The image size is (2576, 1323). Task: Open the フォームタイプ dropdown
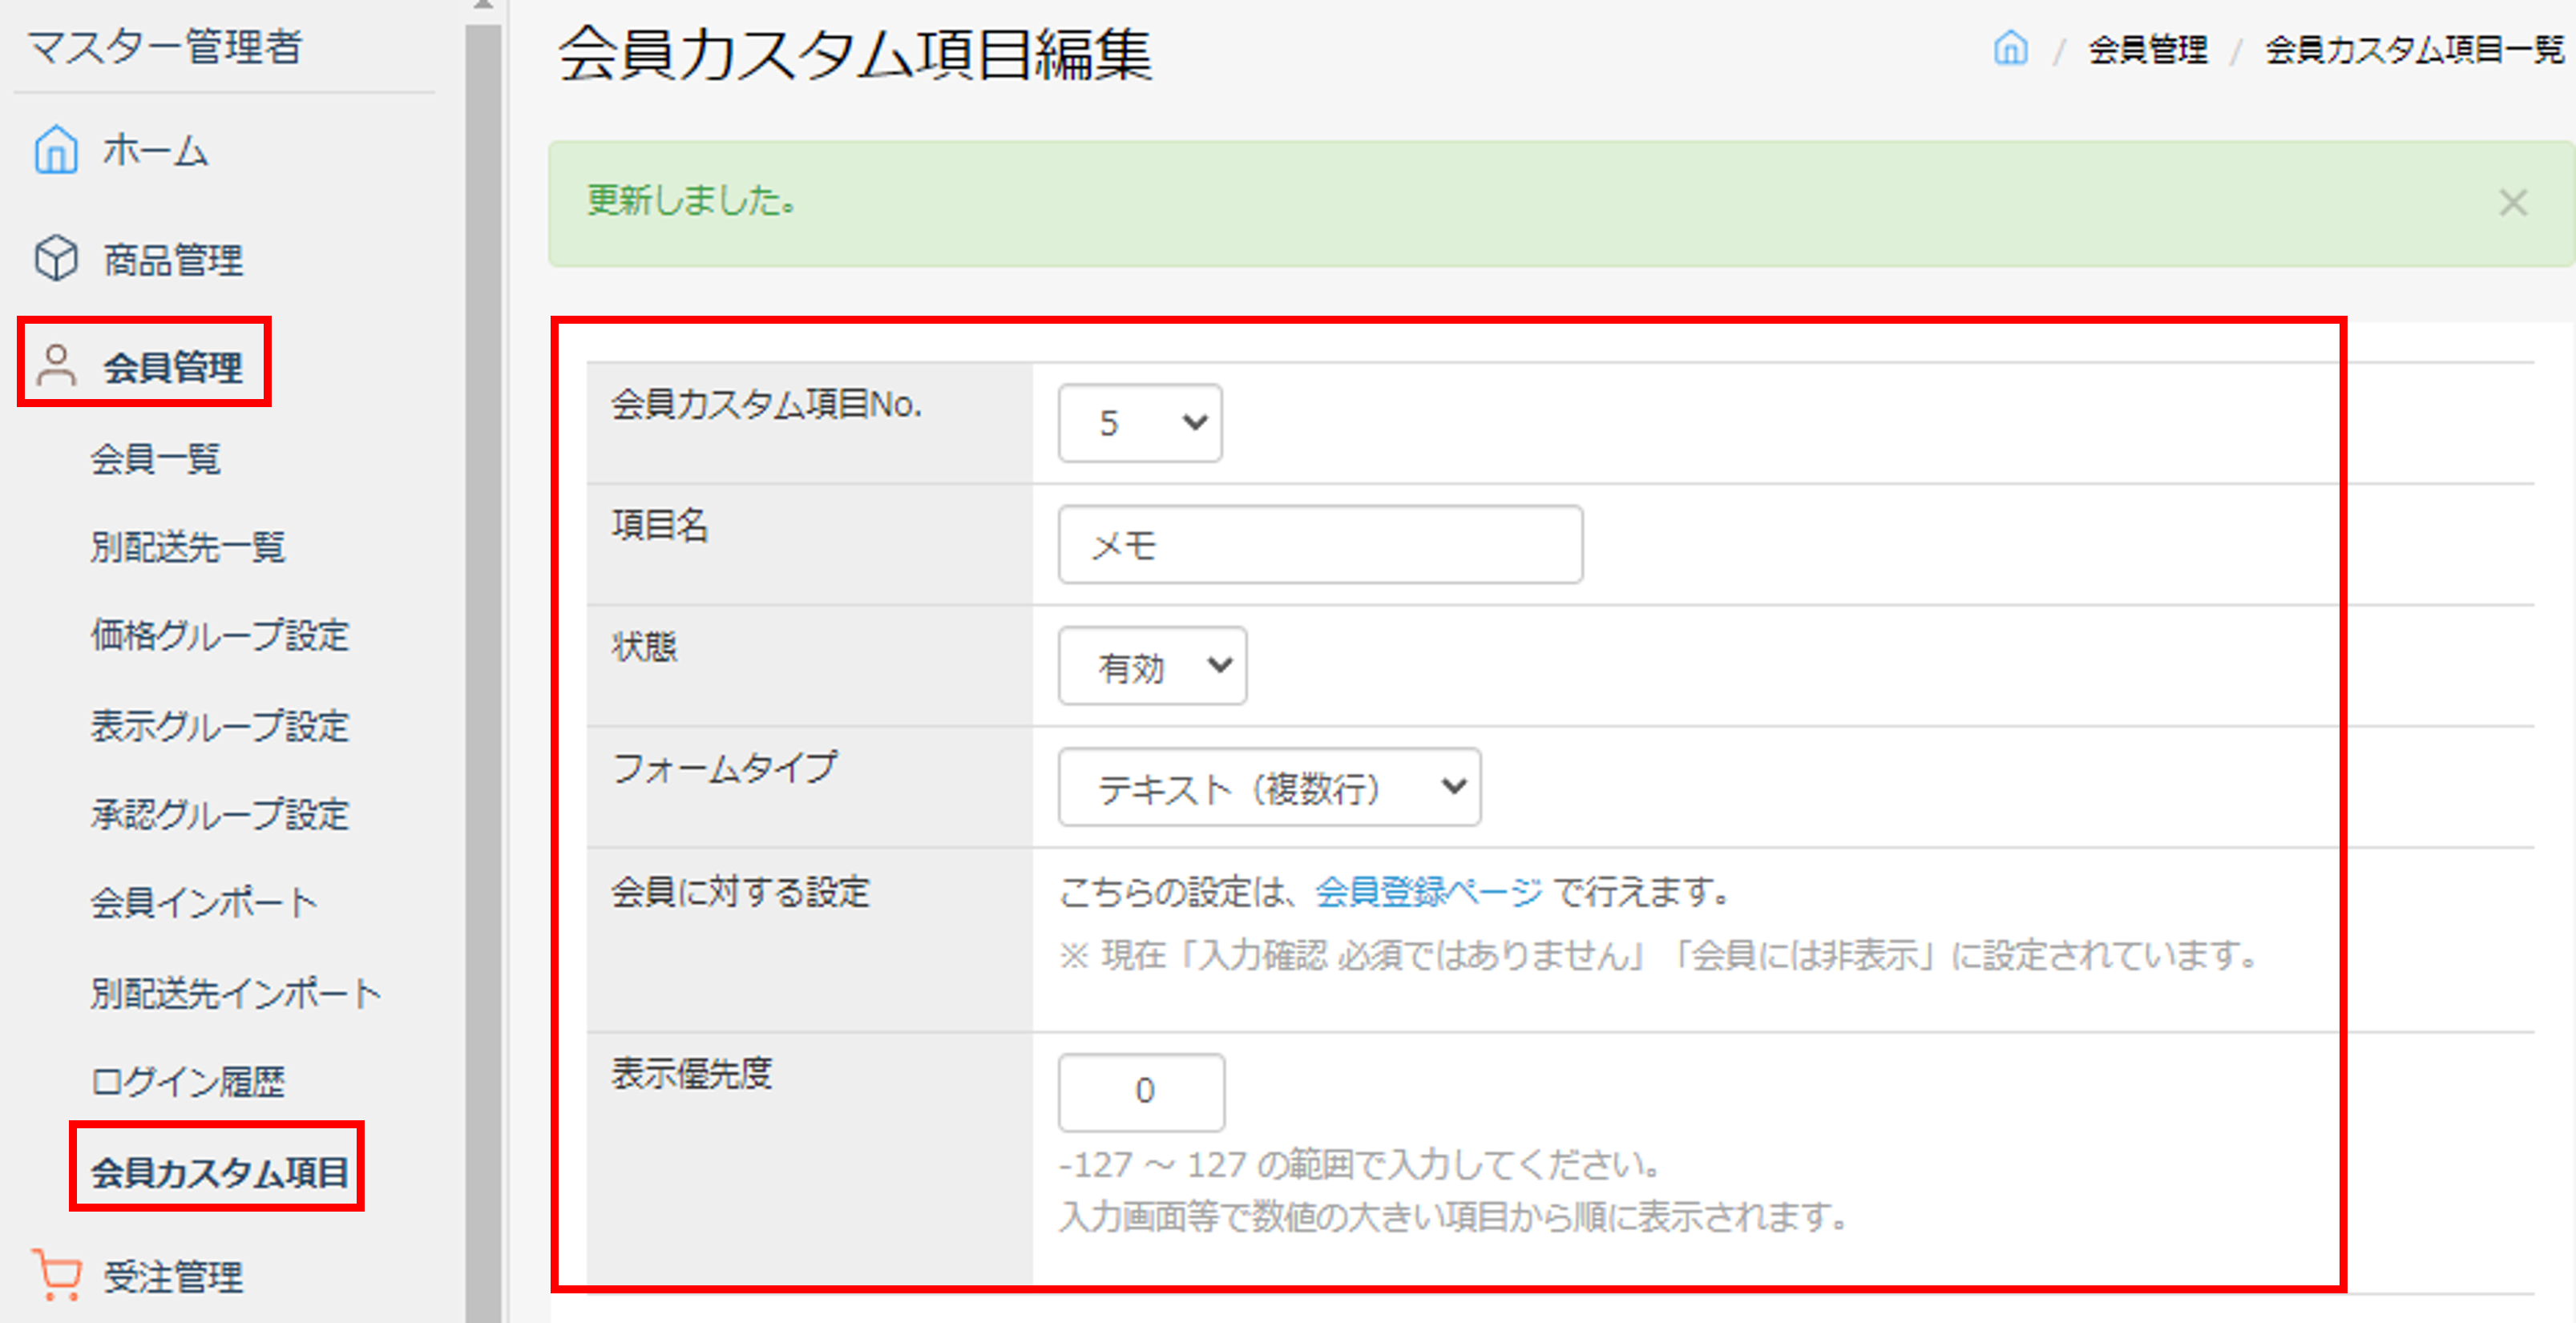pos(1269,788)
